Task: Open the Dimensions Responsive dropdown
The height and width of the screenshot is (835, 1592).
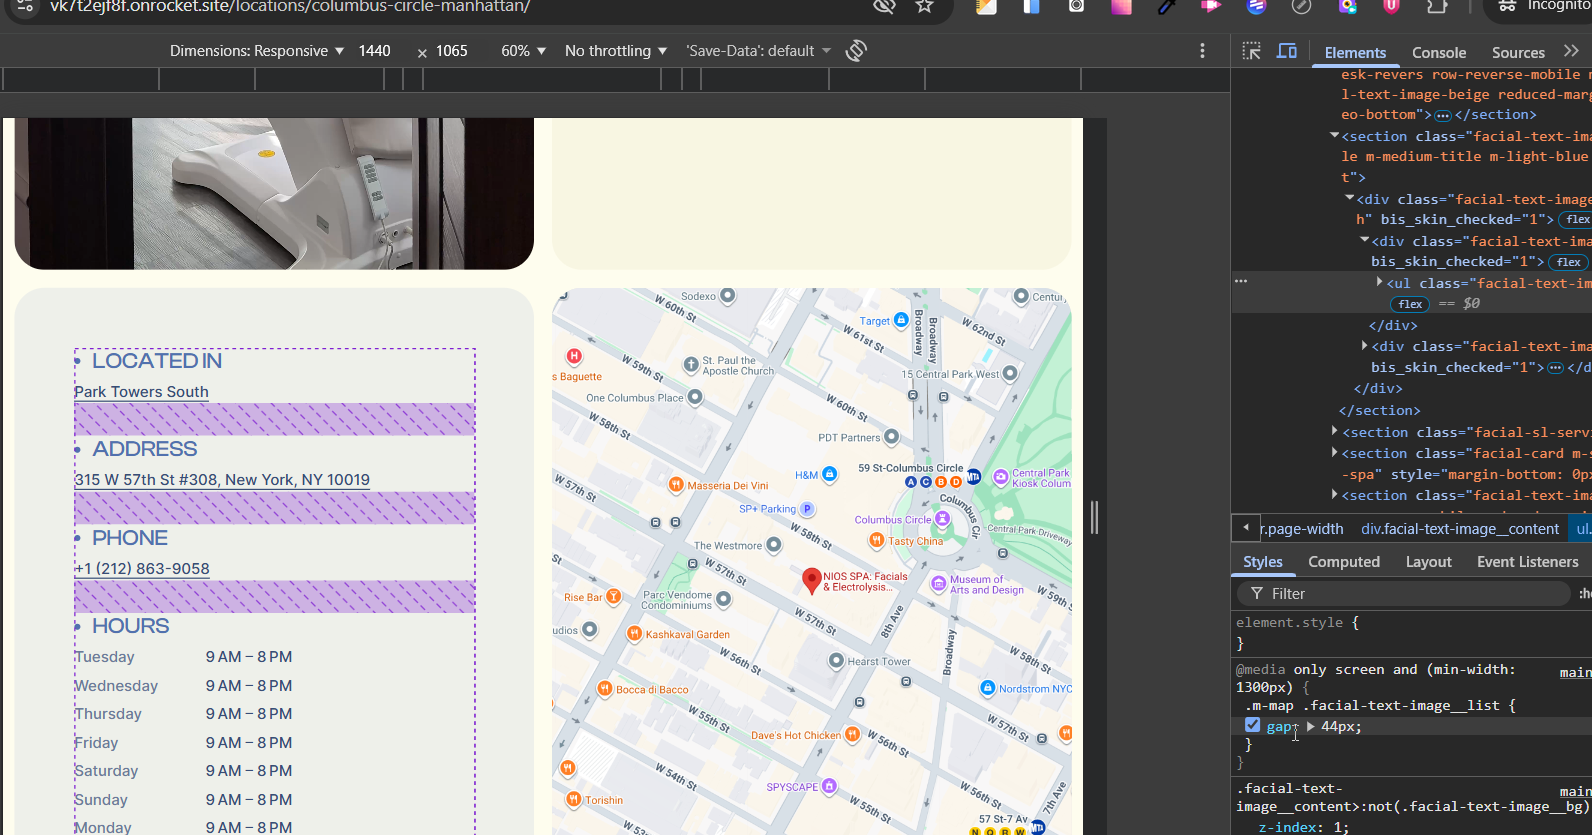Action: pyautogui.click(x=256, y=51)
